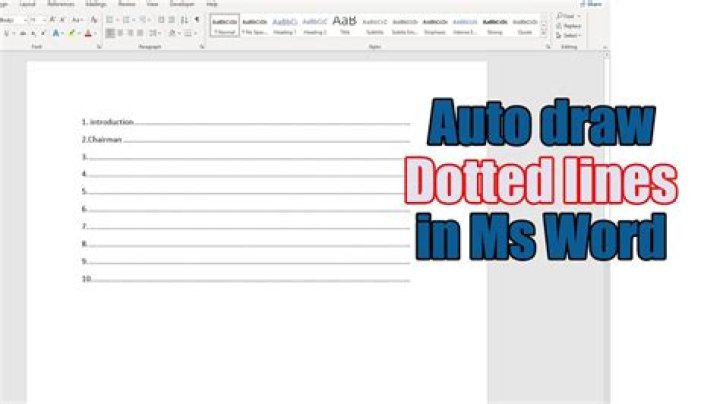This screenshot has width=720, height=404.
Task: Apply the Normal style
Action: coord(225,26)
